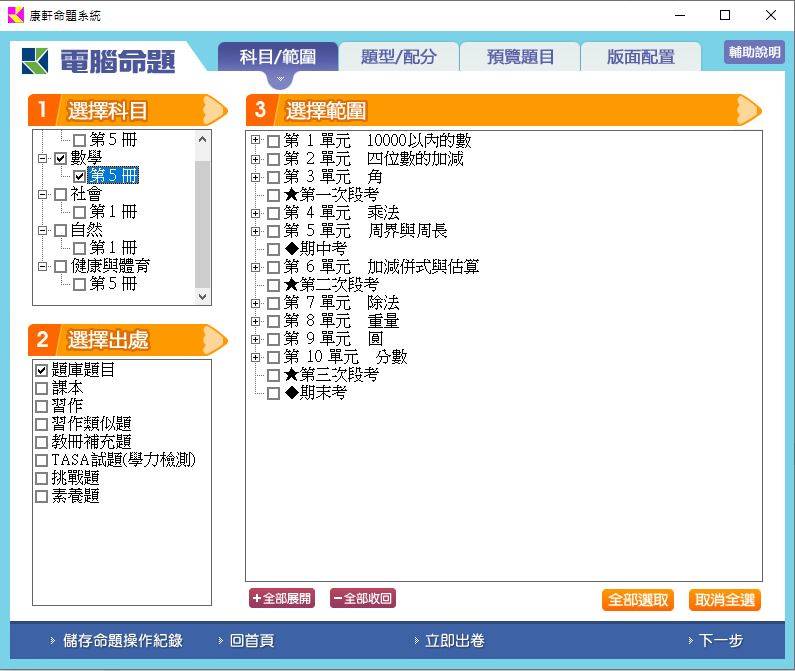The image size is (795, 671).
Task: Check ◆期末考 checkbox
Action: coord(273,394)
